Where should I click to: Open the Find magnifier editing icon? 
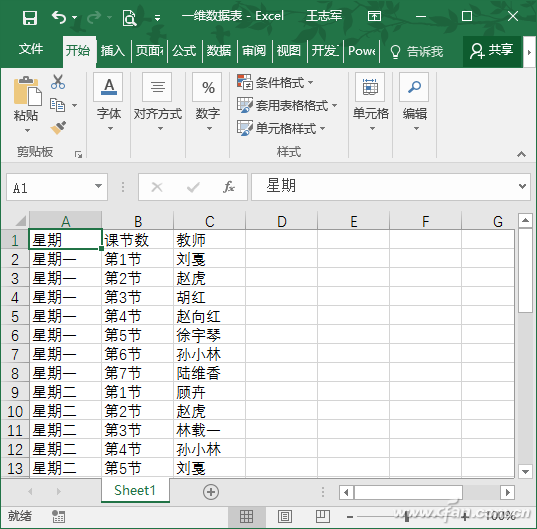(414, 87)
